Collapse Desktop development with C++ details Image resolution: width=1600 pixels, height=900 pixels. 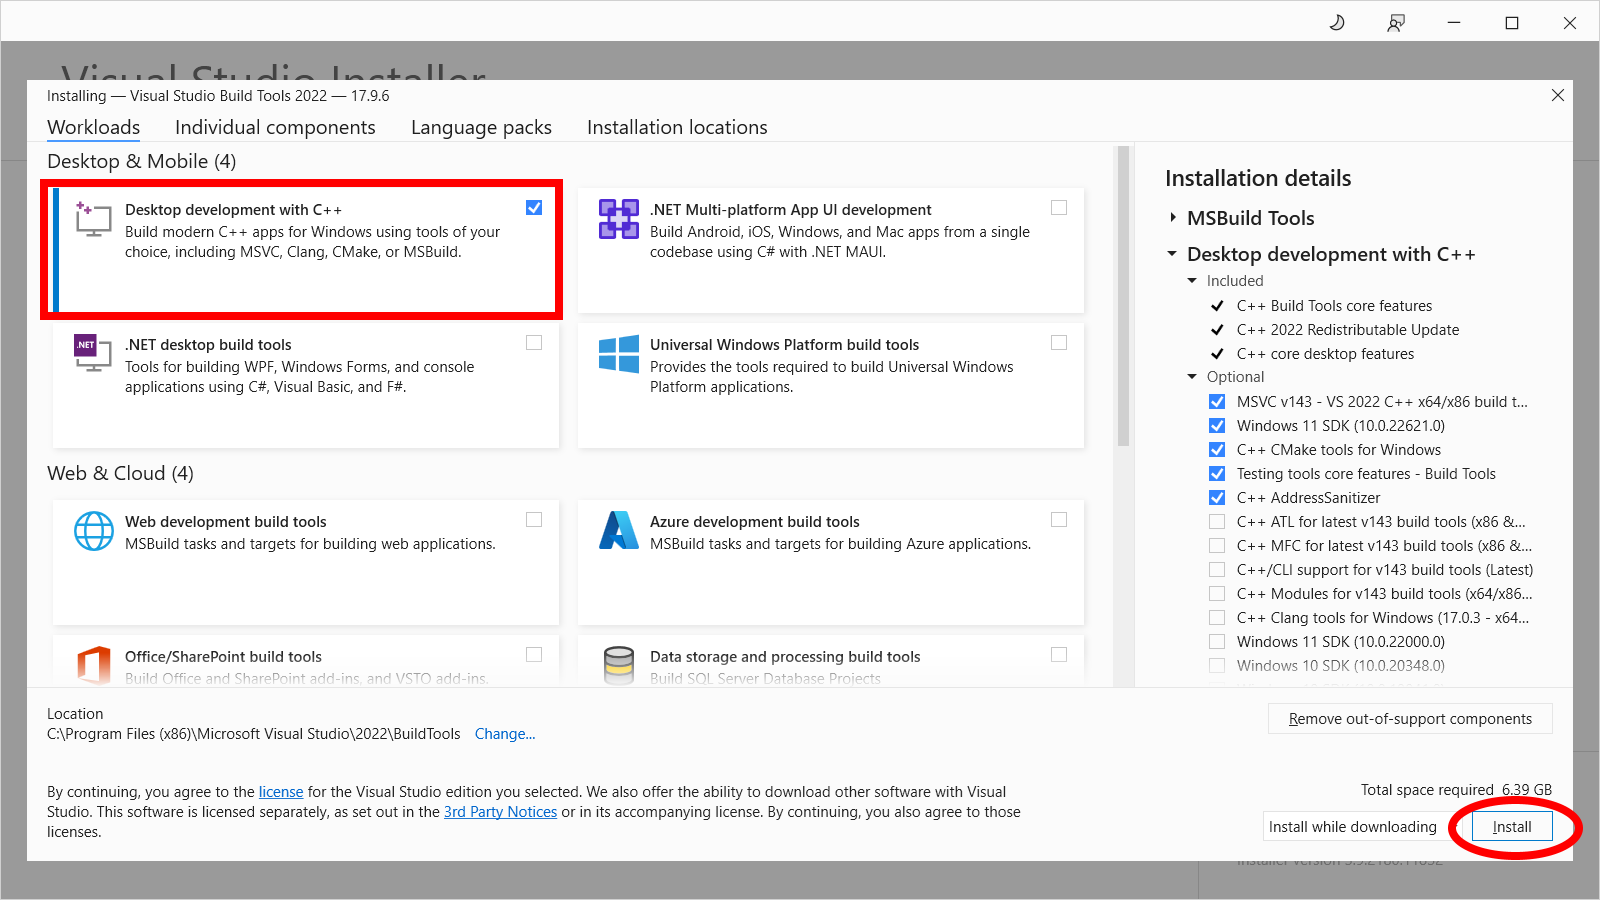[1172, 254]
